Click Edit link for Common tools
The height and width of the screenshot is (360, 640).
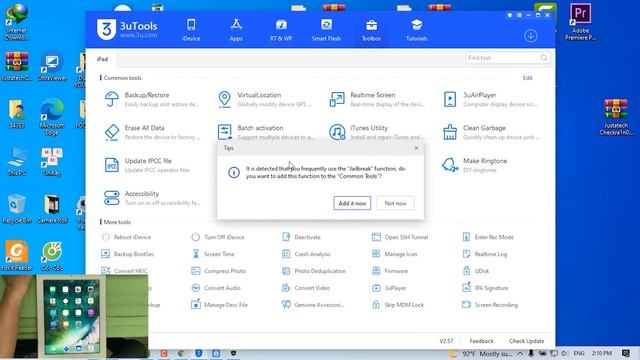(x=527, y=78)
